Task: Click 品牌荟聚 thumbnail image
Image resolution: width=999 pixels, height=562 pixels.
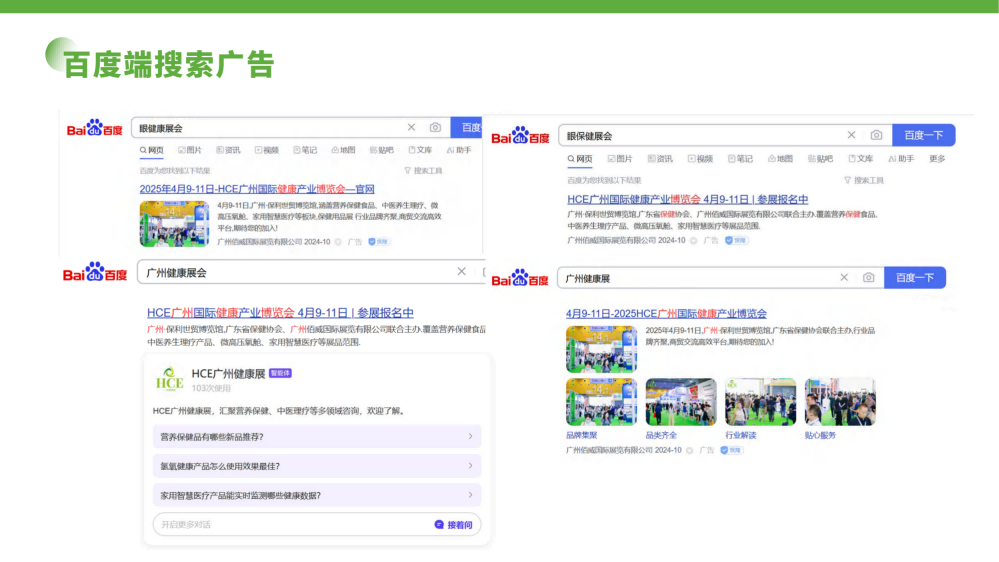Action: tap(601, 402)
